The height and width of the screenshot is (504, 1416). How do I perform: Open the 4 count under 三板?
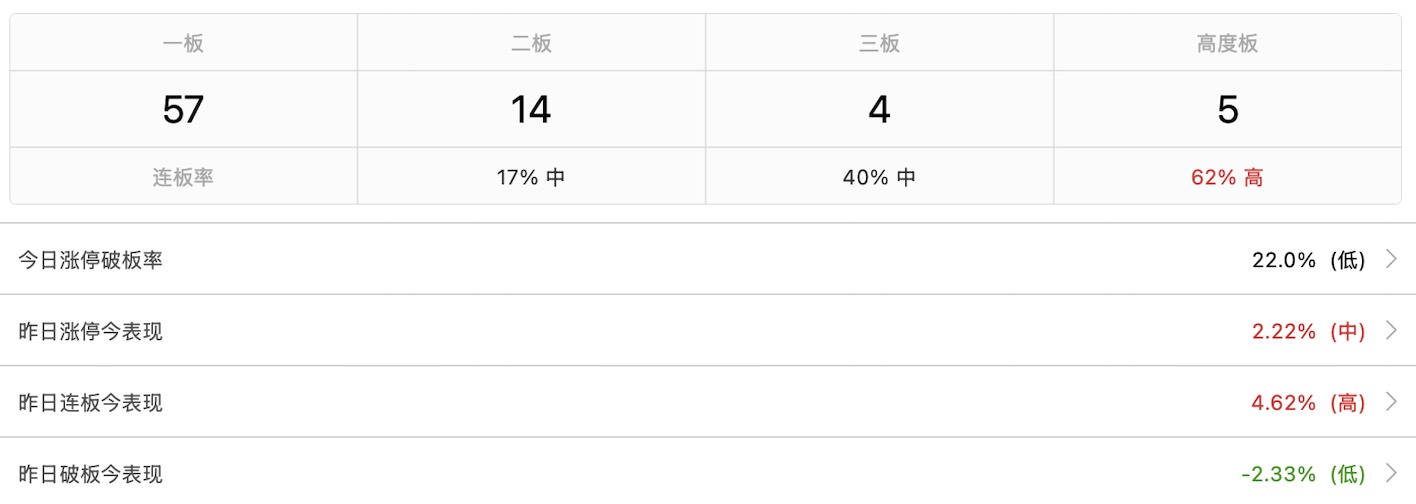click(x=879, y=109)
